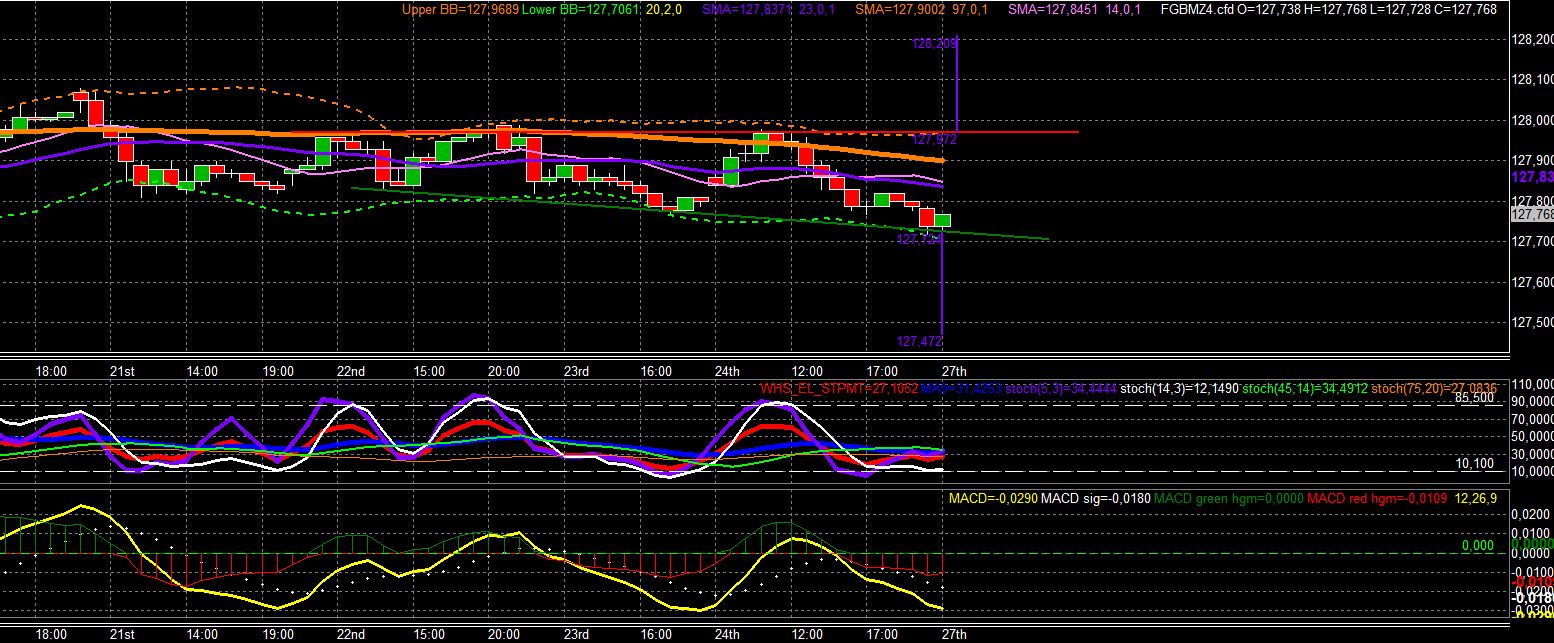Click the highlighted 127,768 current price tag
Image resolution: width=1554 pixels, height=643 pixels.
point(1532,214)
